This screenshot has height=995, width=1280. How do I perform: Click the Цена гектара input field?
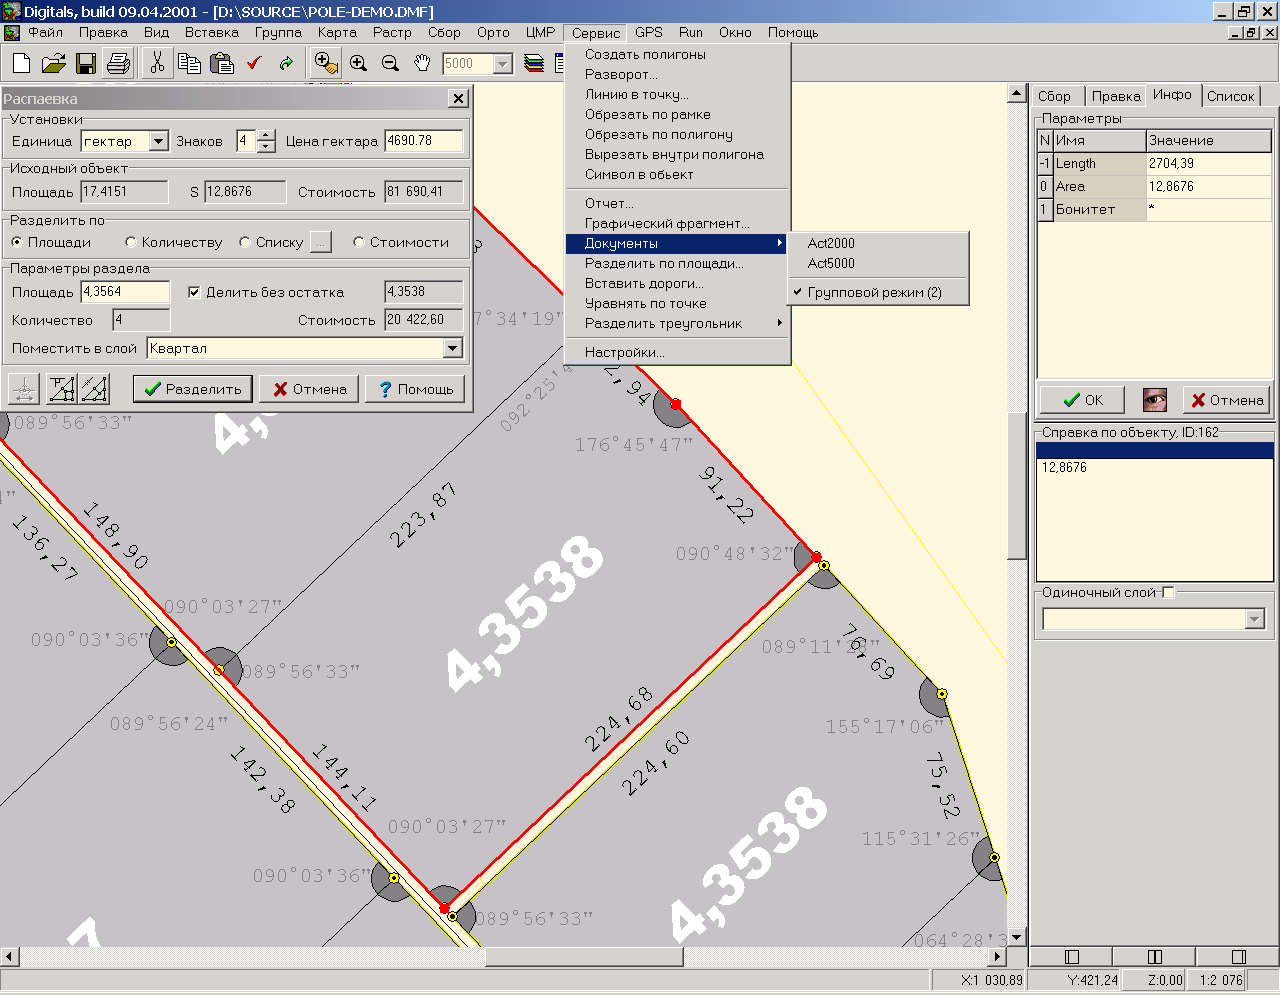pyautogui.click(x=424, y=141)
